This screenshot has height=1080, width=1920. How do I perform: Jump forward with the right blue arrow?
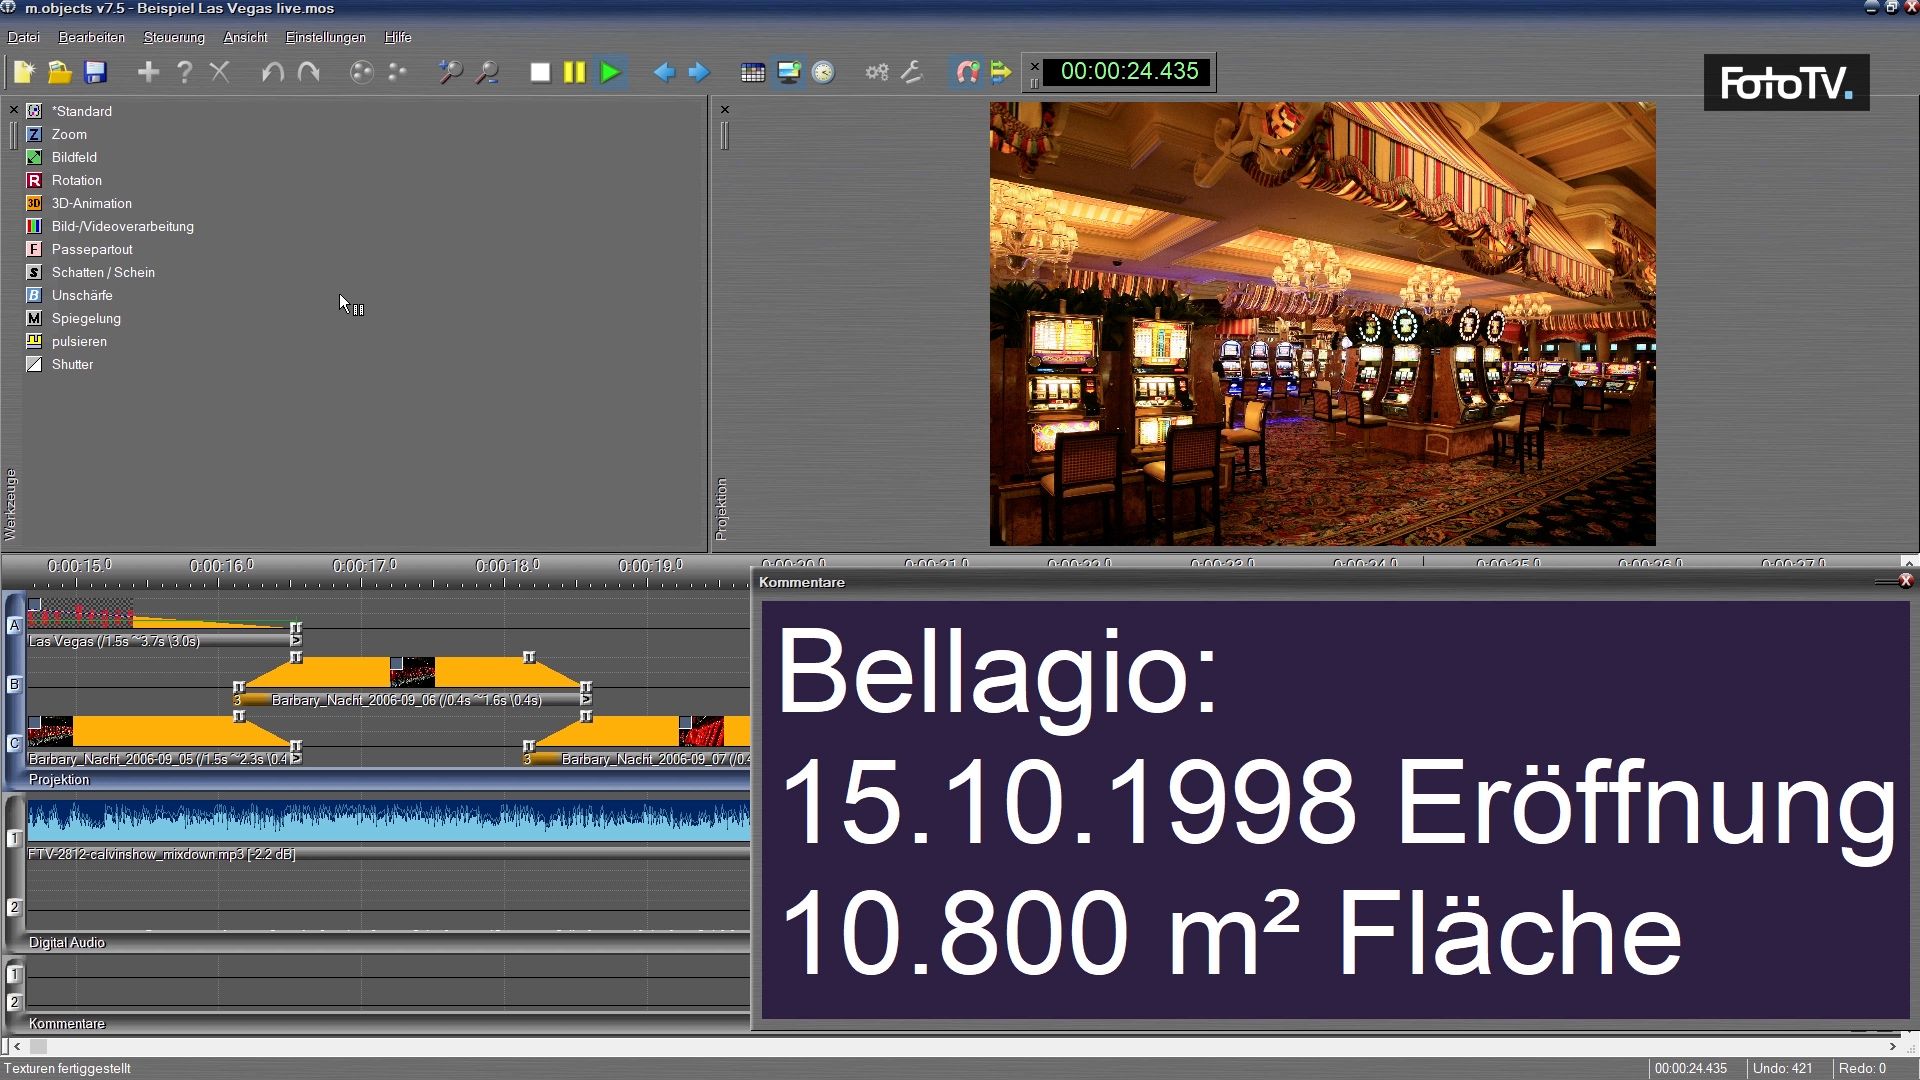(699, 72)
